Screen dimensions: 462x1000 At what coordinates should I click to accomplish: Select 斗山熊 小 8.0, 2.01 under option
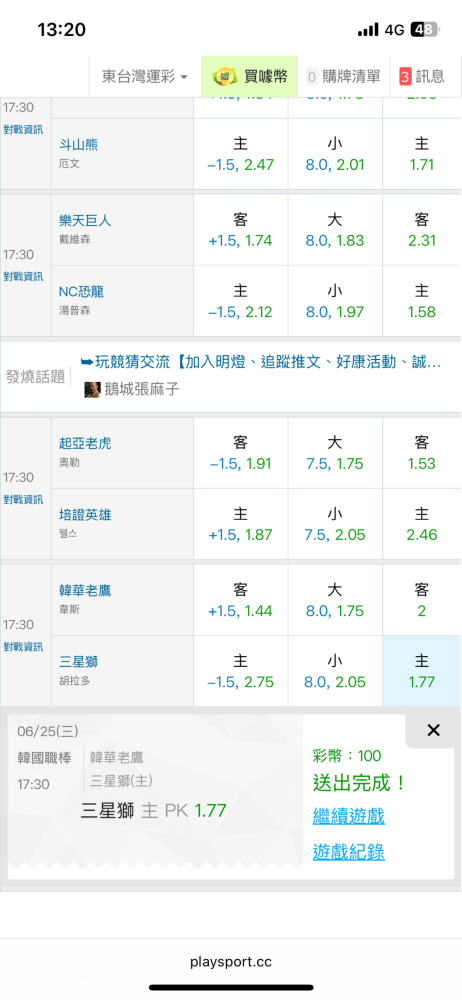coord(335,154)
